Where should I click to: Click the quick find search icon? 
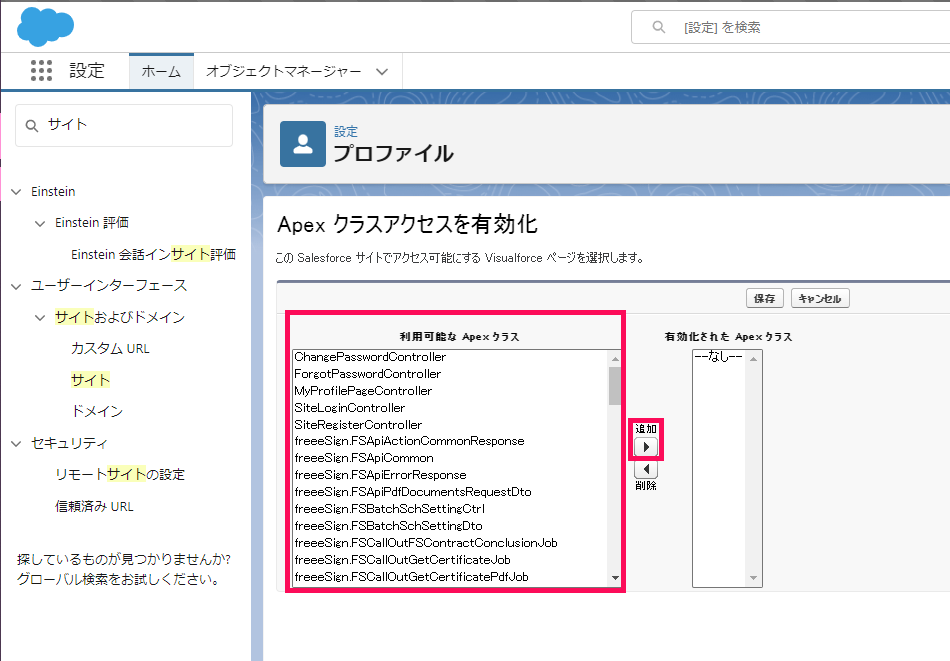(x=32, y=125)
